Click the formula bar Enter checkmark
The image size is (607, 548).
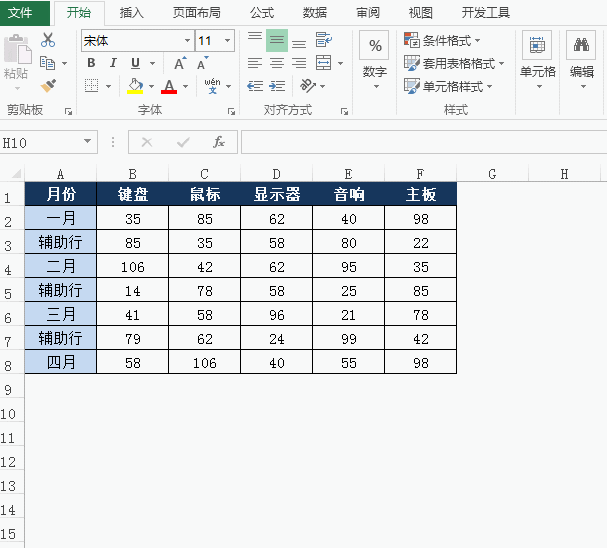(x=183, y=142)
